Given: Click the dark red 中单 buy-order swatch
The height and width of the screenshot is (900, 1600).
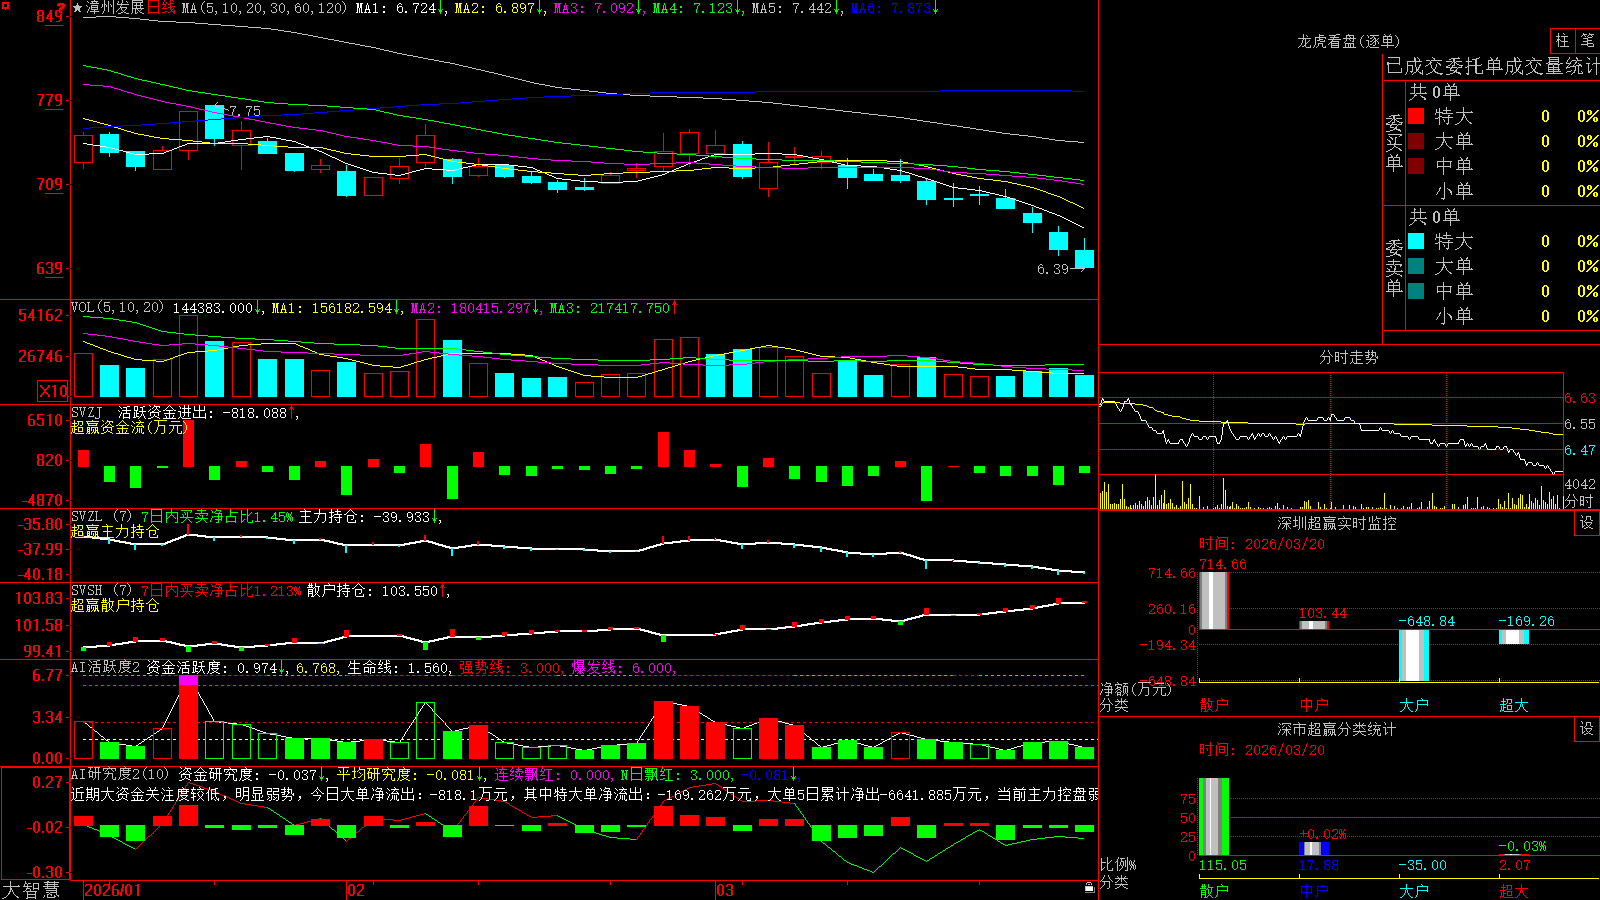Looking at the screenshot, I should [1416, 166].
